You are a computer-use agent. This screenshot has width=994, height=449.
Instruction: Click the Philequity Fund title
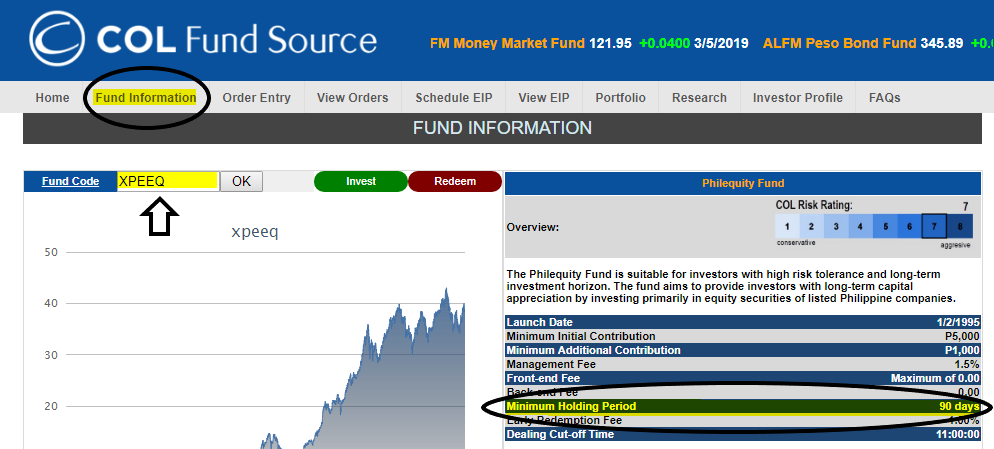coord(743,183)
